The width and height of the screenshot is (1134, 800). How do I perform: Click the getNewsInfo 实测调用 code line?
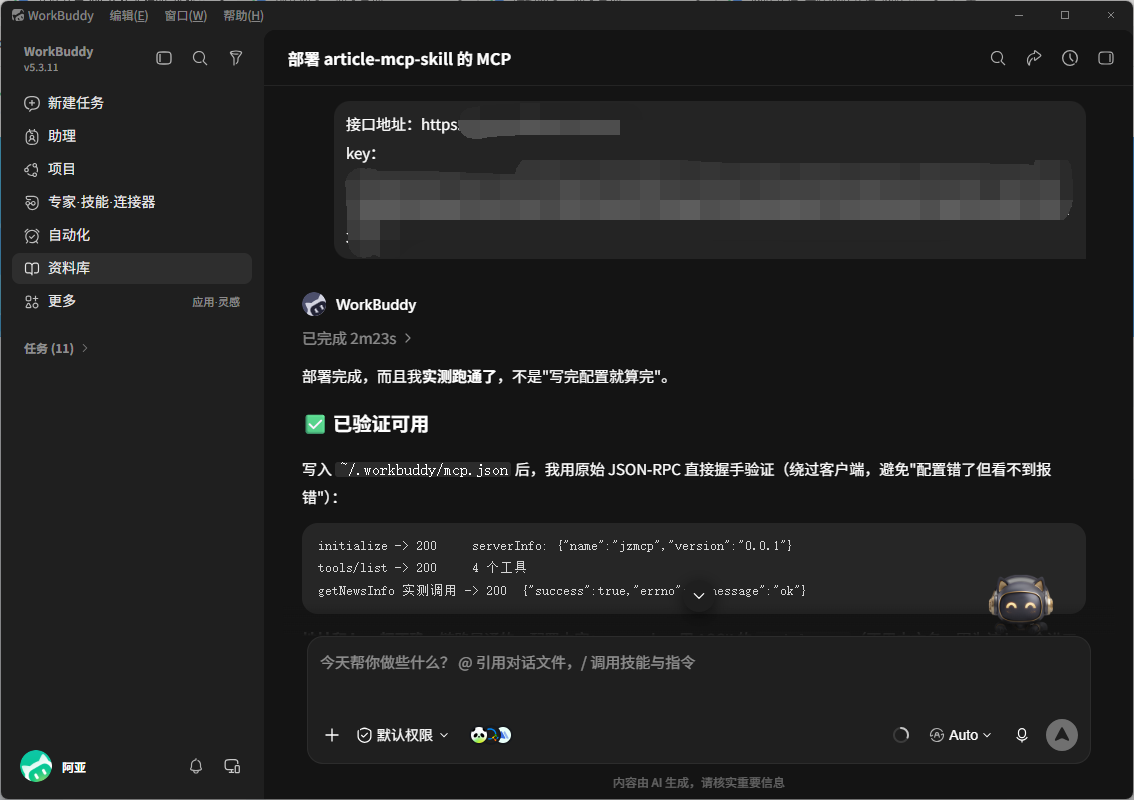pyautogui.click(x=562, y=591)
